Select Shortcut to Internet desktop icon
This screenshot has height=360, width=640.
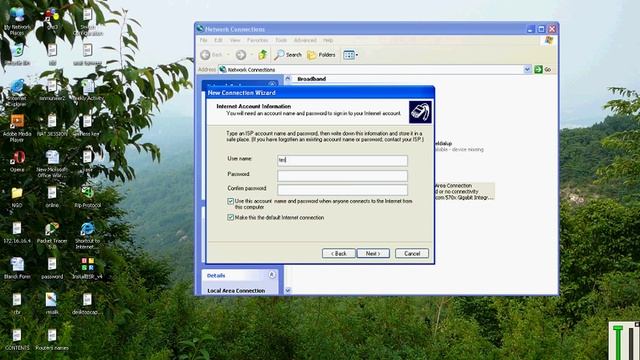pos(87,236)
